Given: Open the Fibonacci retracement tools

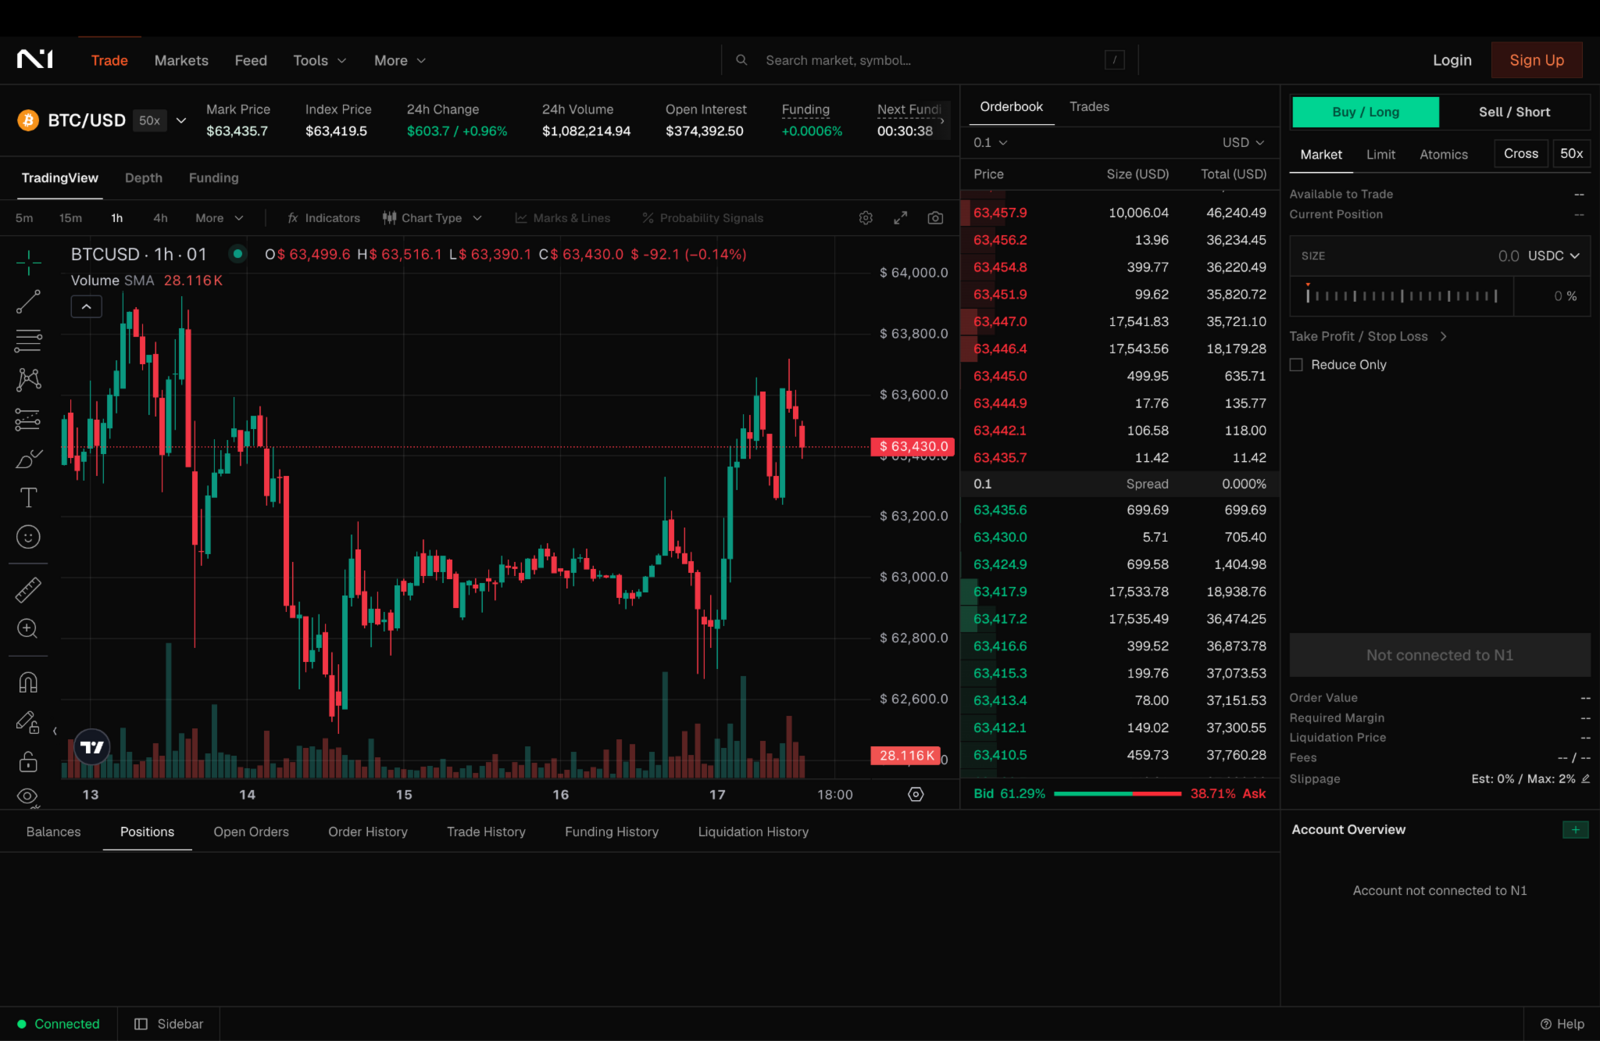Looking at the screenshot, I should coord(28,341).
